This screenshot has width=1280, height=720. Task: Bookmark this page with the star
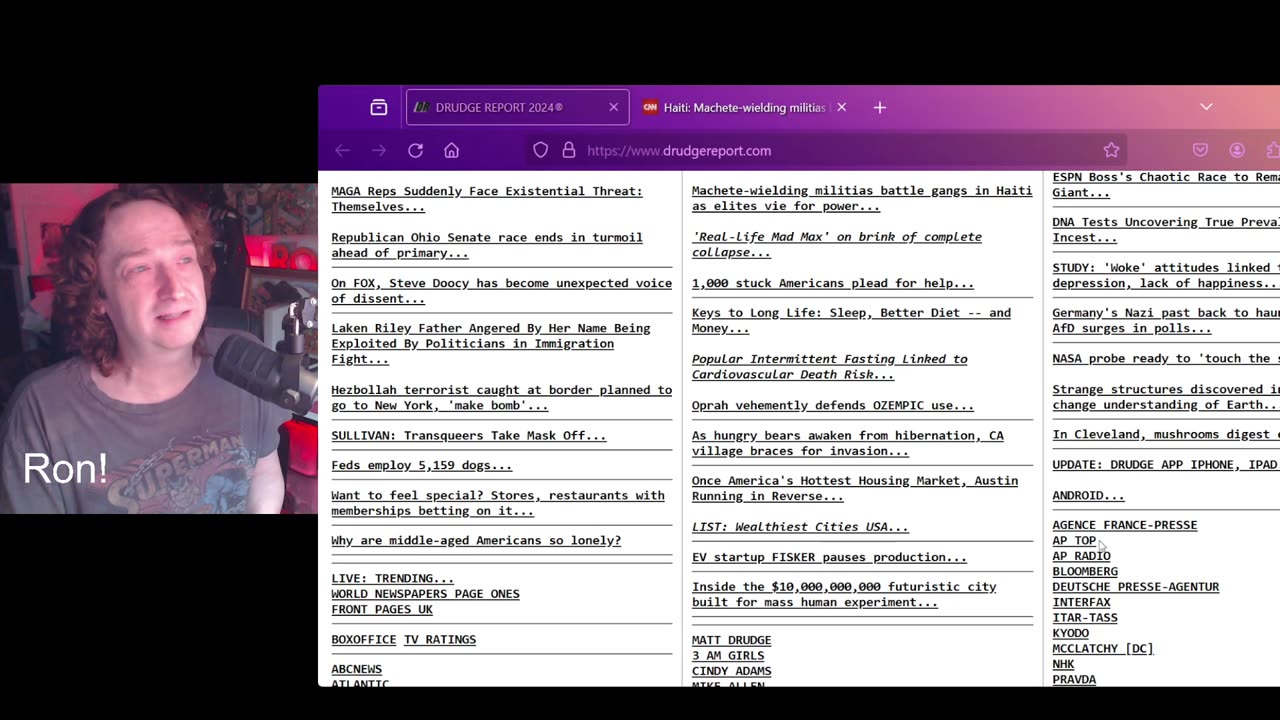click(x=1111, y=150)
